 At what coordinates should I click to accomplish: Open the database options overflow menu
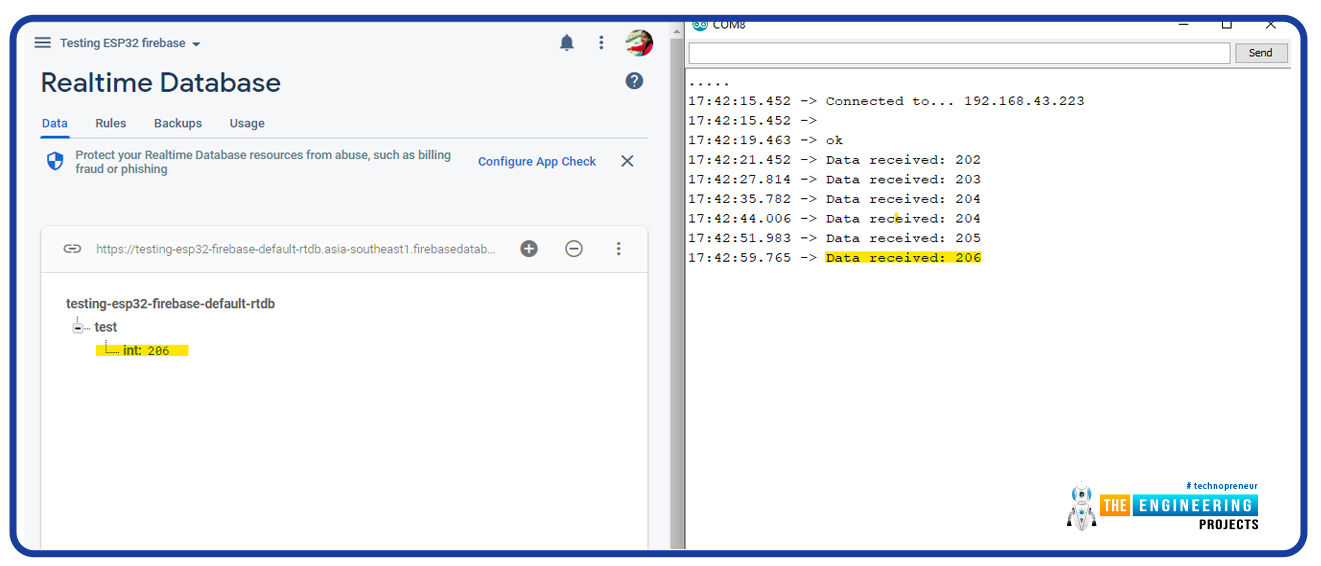tap(619, 249)
